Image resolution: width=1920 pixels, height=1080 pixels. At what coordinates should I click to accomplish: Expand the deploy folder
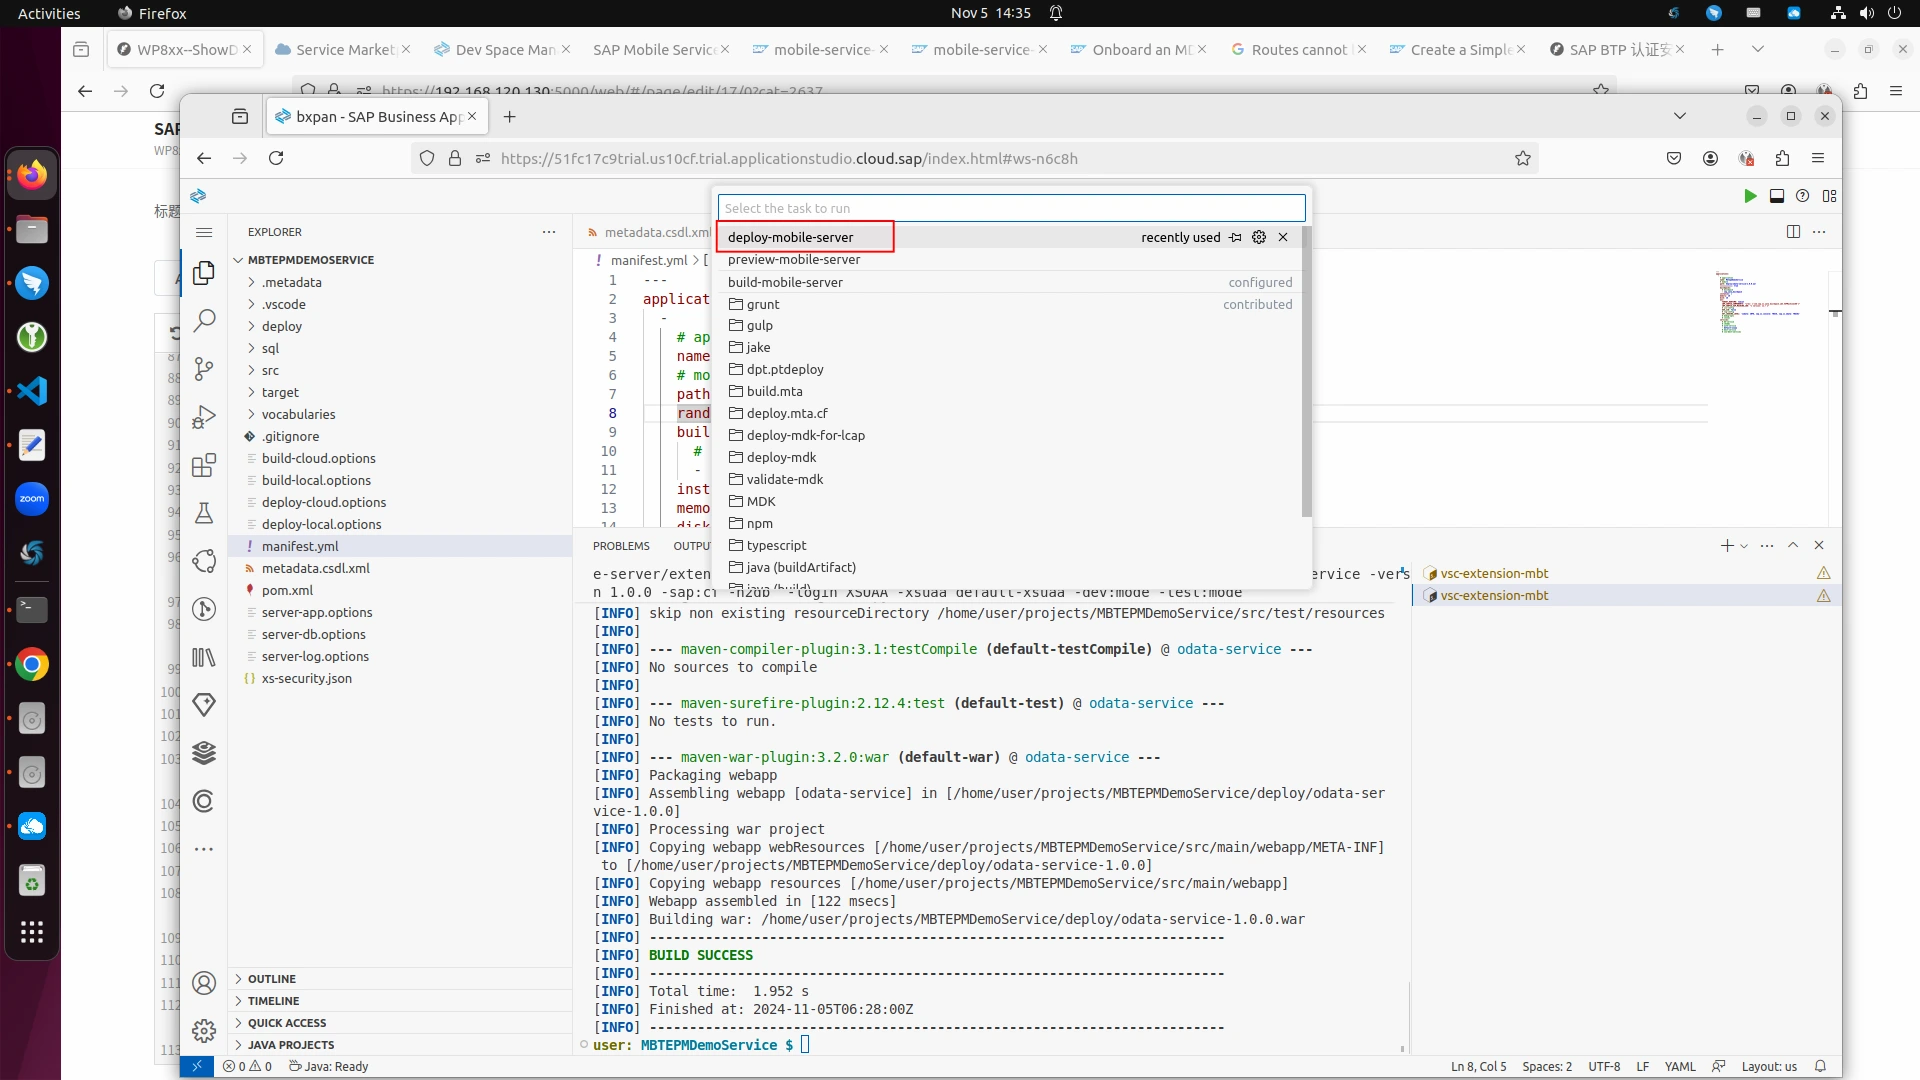(x=400, y=326)
